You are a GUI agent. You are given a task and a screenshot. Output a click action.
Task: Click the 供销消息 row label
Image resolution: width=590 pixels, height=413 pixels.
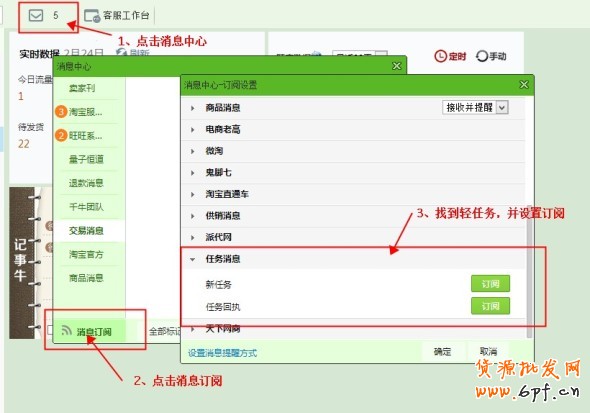point(223,216)
